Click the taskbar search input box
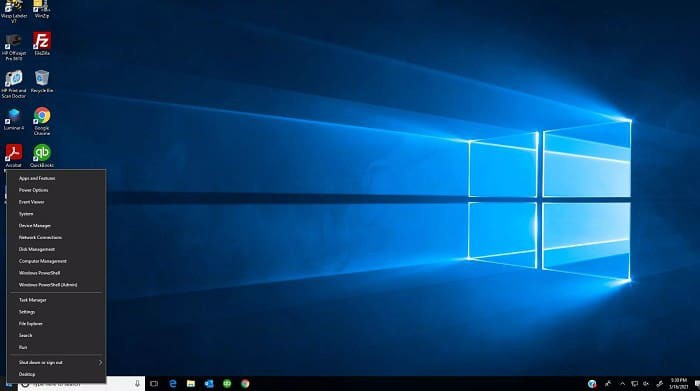 pyautogui.click(x=81, y=384)
